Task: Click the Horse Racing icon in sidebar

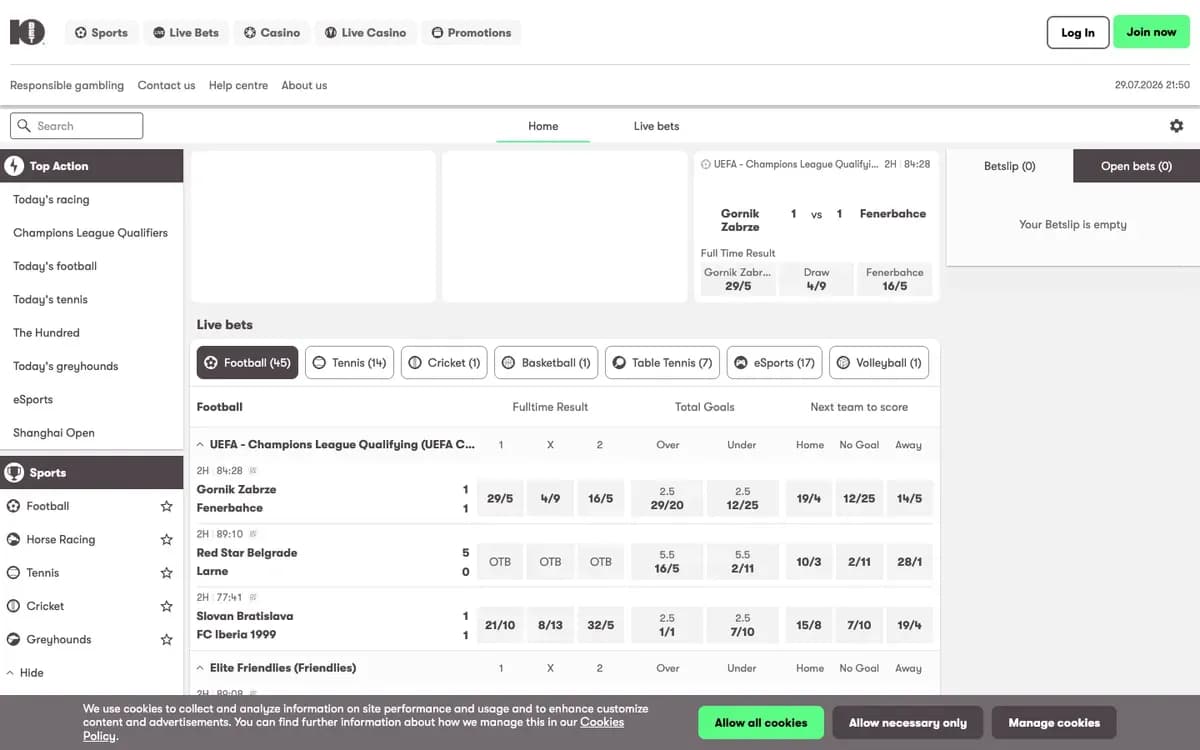Action: [x=14, y=539]
